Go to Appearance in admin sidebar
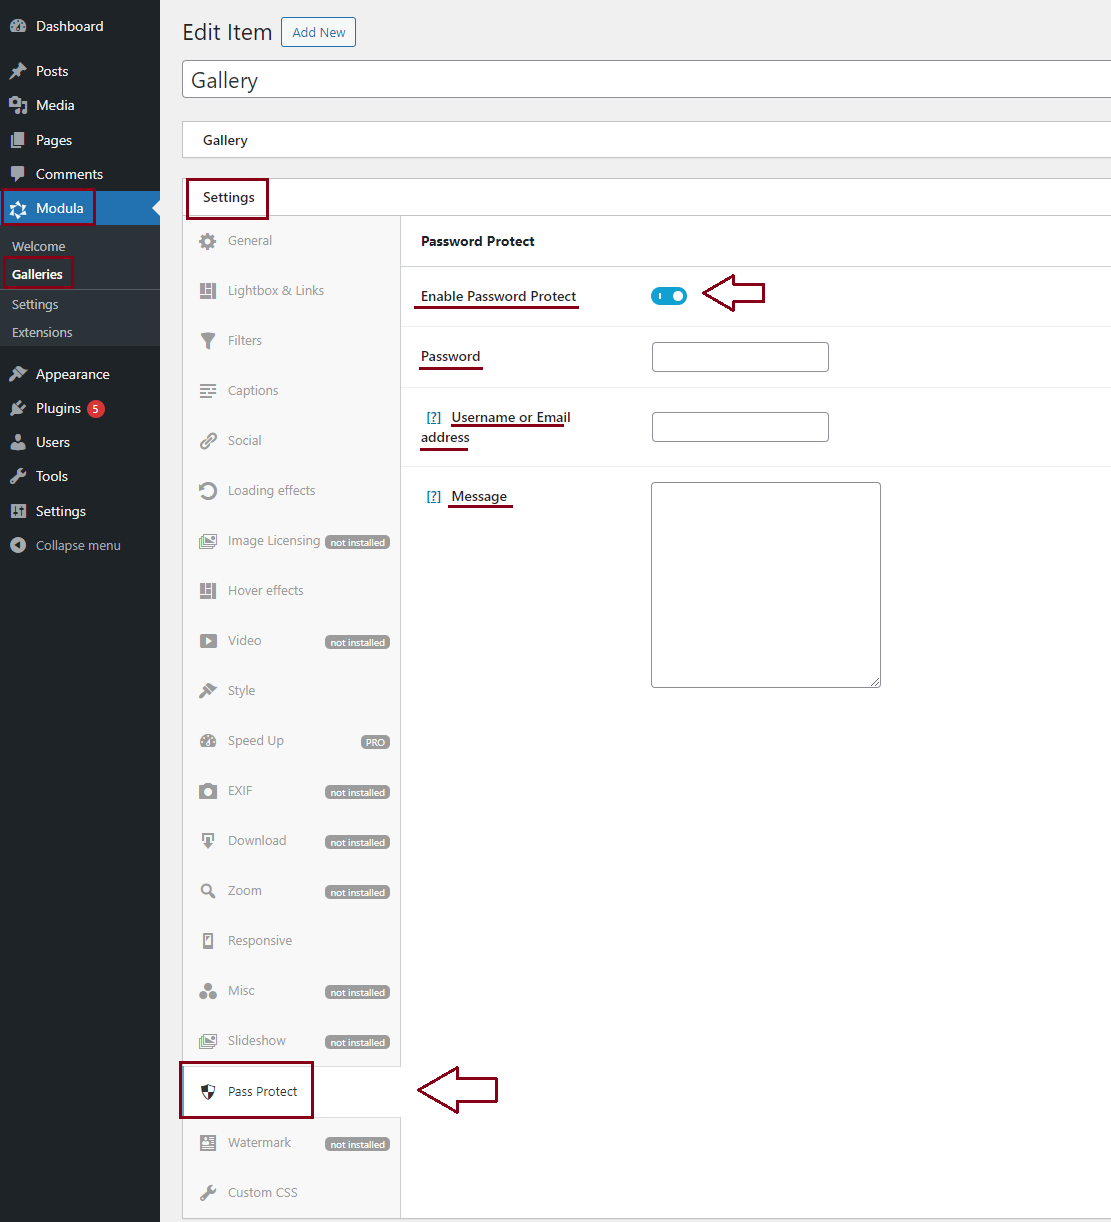 tap(72, 374)
